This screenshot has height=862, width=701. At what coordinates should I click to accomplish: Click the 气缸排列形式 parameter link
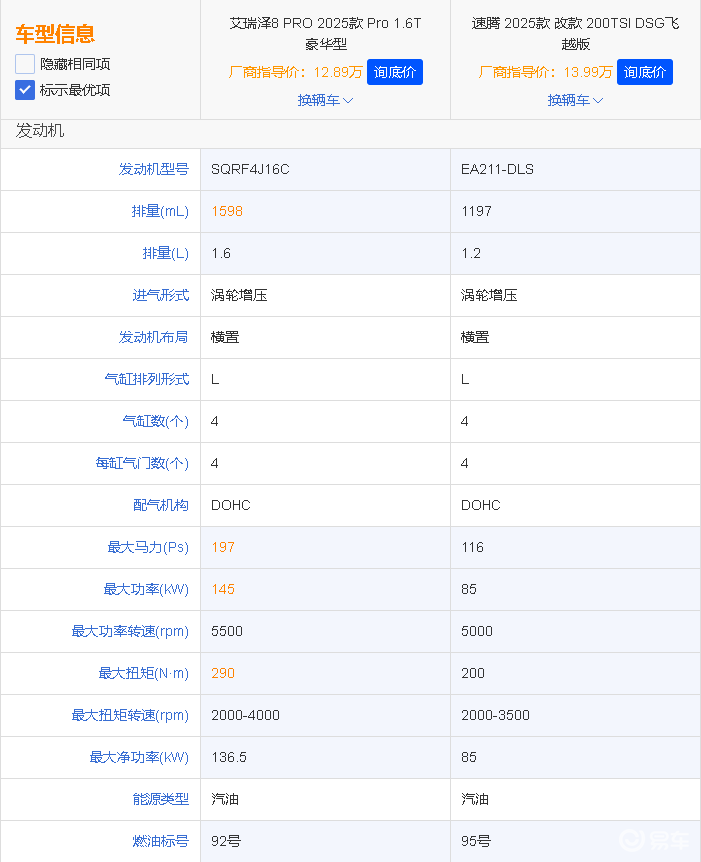147,379
